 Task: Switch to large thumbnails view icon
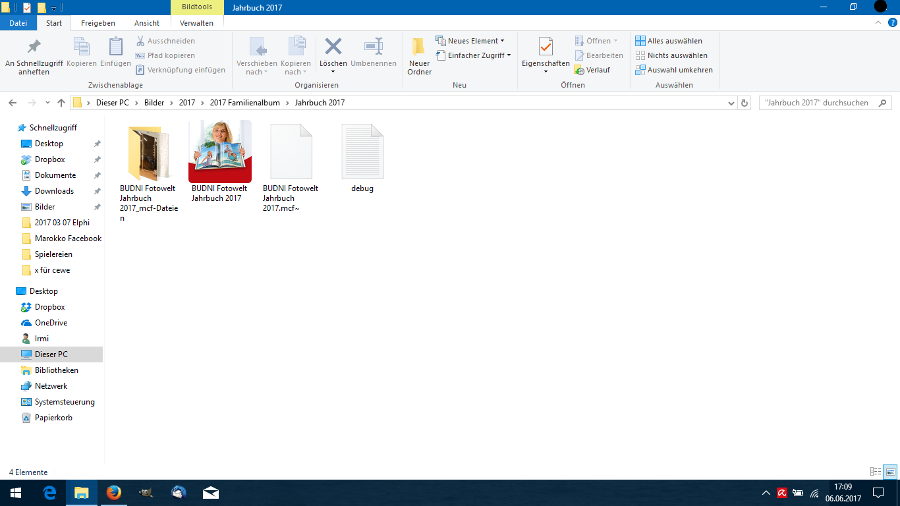click(890, 472)
